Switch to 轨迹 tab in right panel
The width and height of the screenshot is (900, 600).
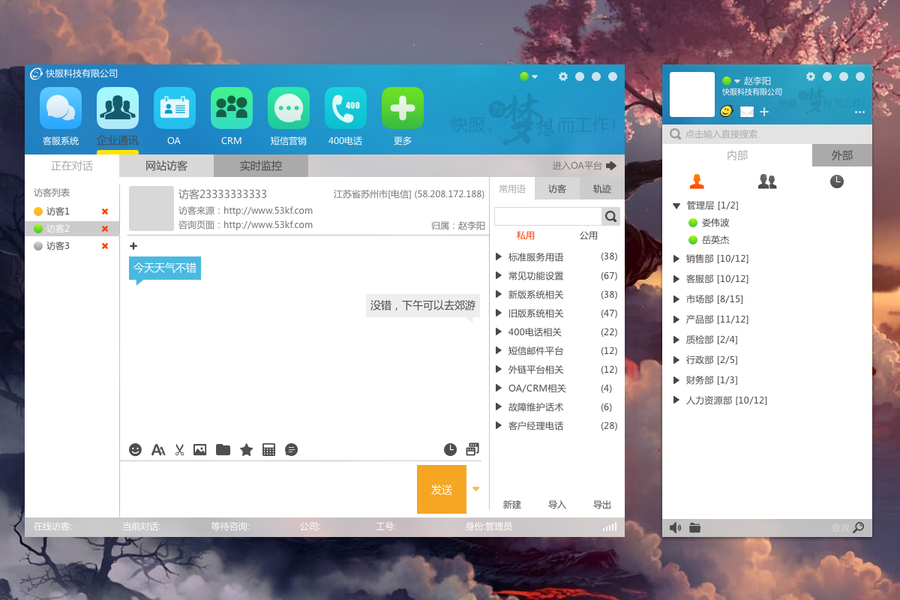(x=602, y=189)
